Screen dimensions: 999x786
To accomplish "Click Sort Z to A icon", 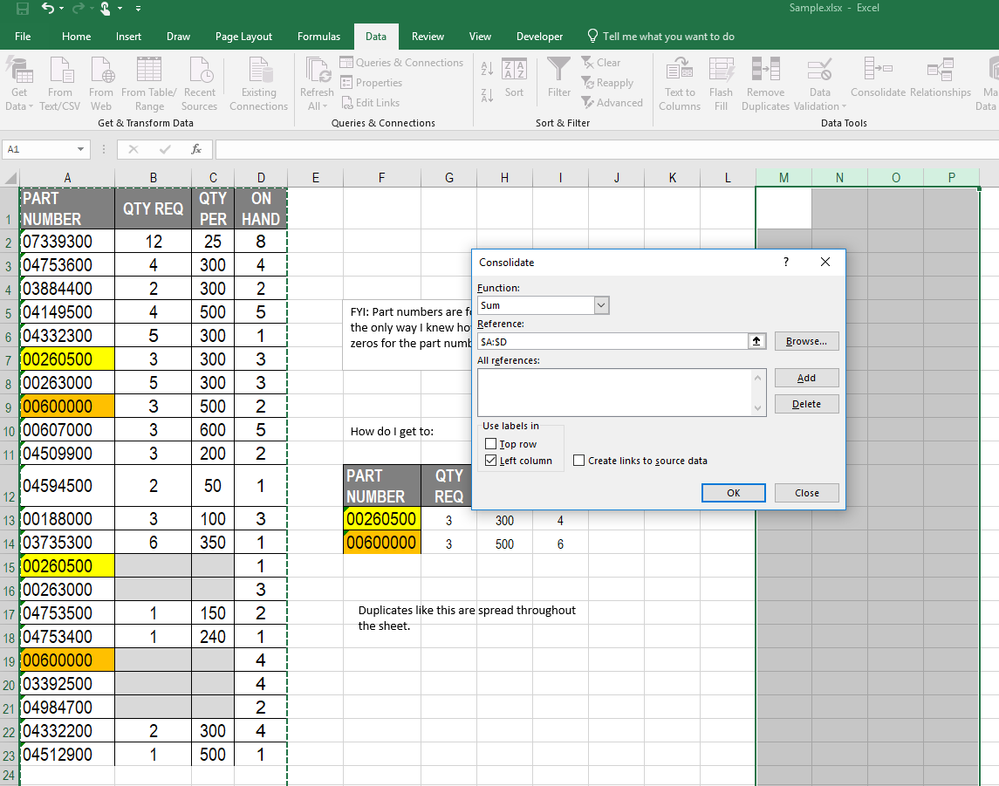I will coord(487,96).
